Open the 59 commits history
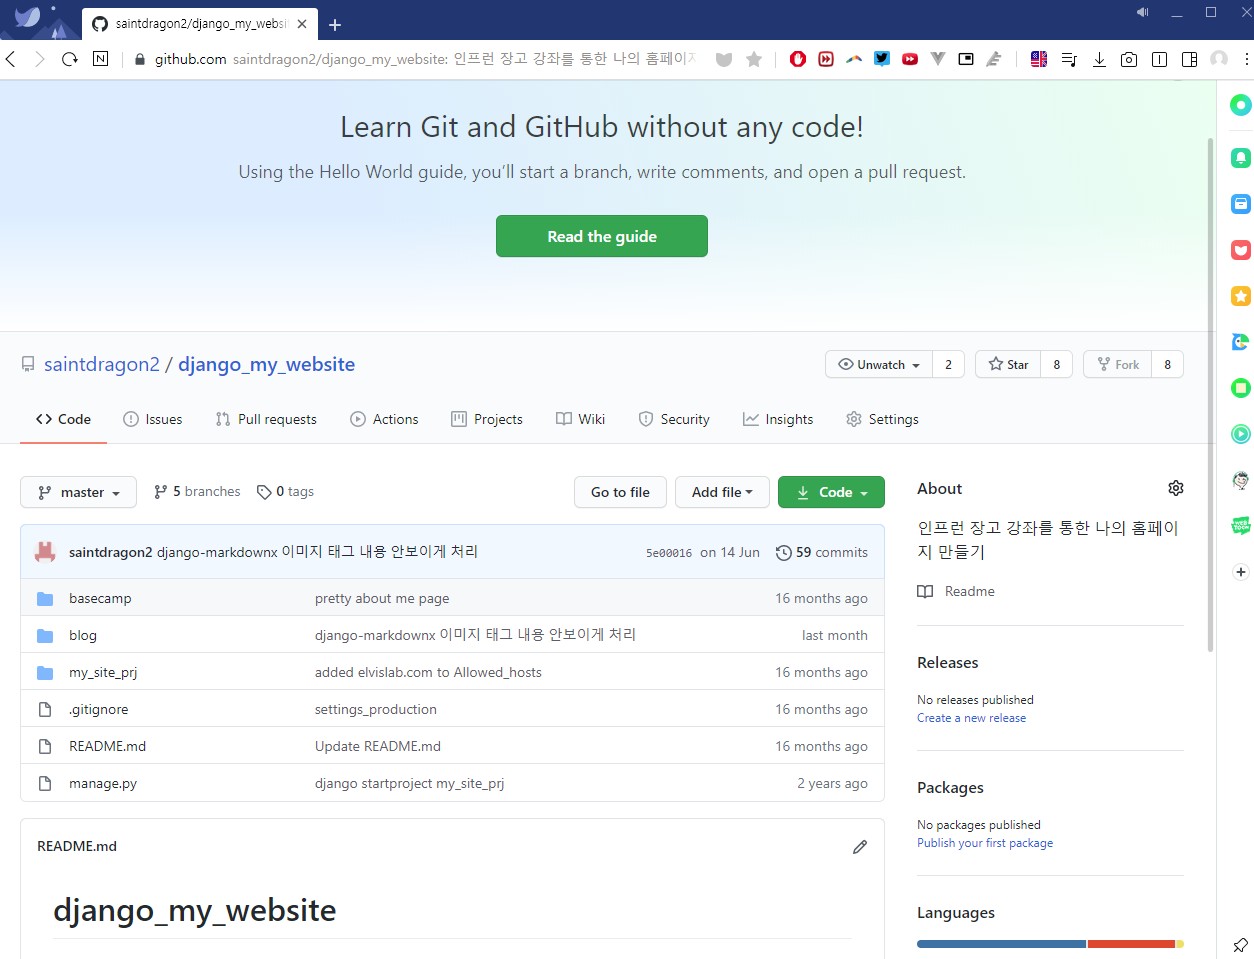This screenshot has width=1254, height=959. tap(822, 552)
